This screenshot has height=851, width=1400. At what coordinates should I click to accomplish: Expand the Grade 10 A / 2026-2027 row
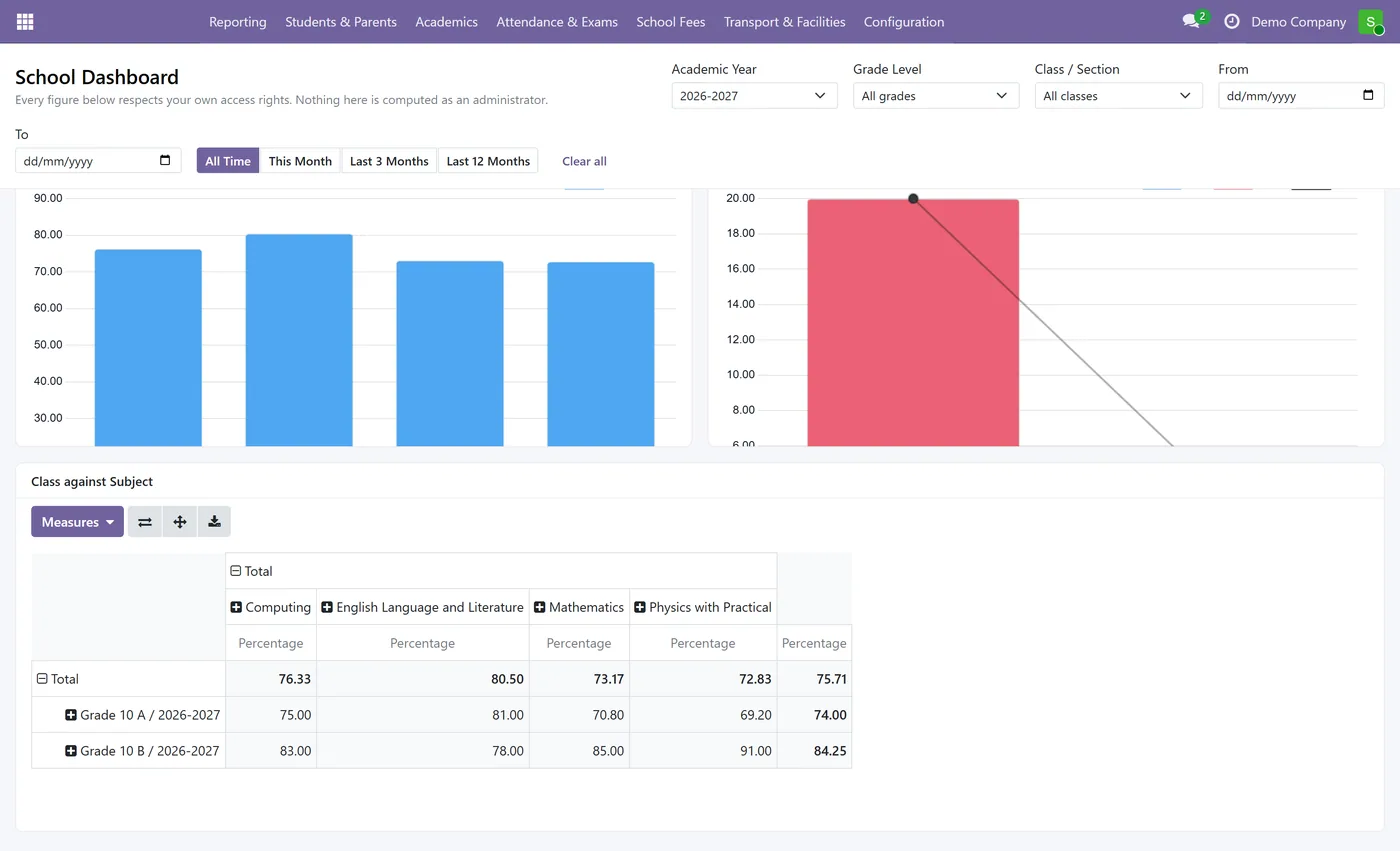[129, 715]
